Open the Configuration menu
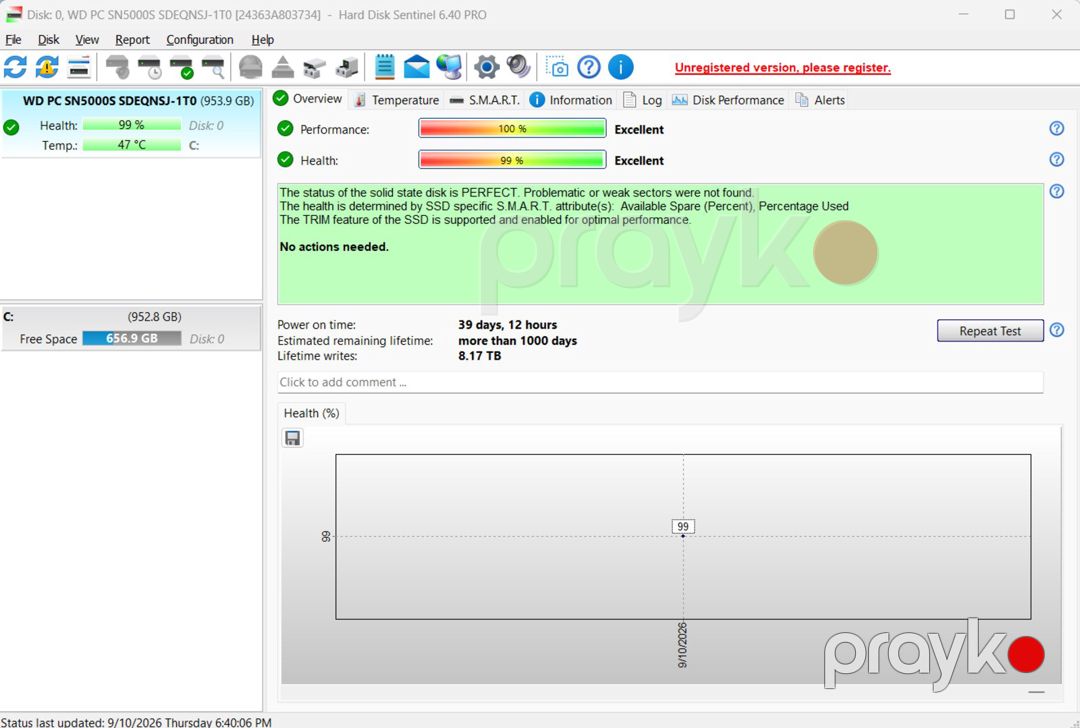 tap(200, 40)
